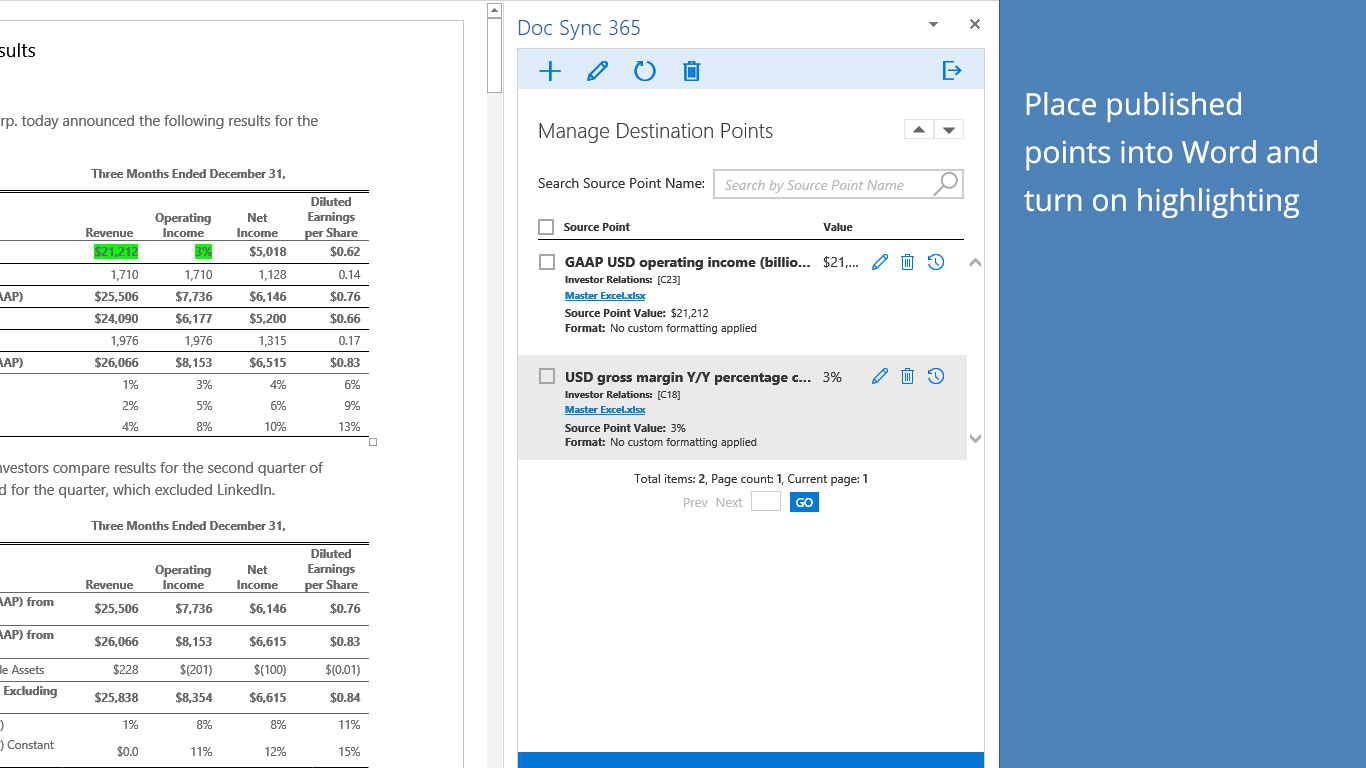1366x768 pixels.
Task: Edit the USD gross margin Y/Y point
Action: [880, 376]
